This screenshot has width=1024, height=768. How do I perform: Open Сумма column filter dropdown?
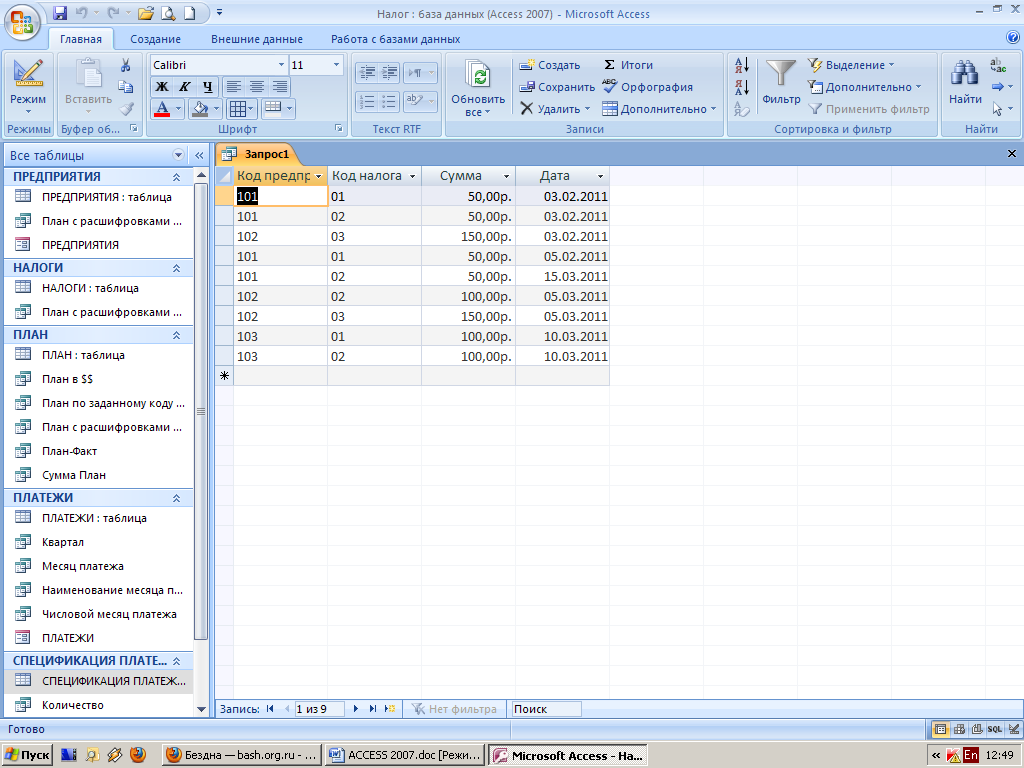pyautogui.click(x=506, y=176)
